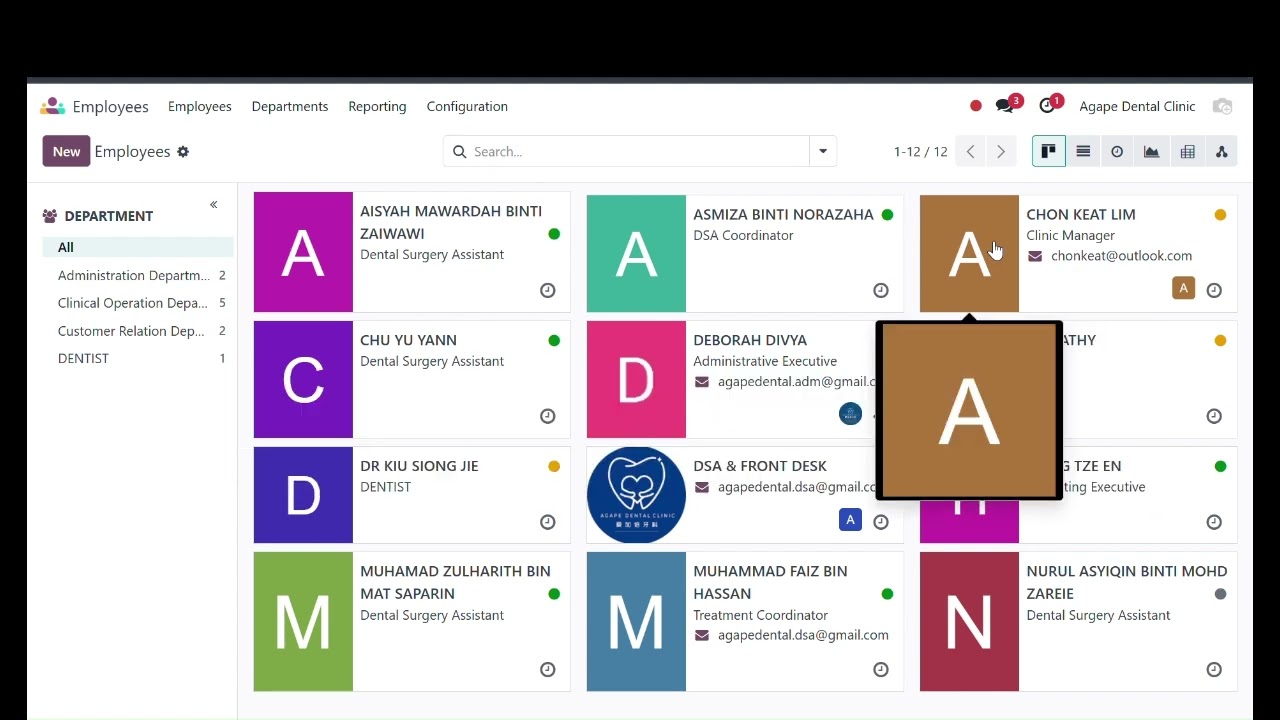Click the offline cloud icon beside Agape Dental Clinic
This screenshot has width=1280, height=720.
click(x=1221, y=106)
